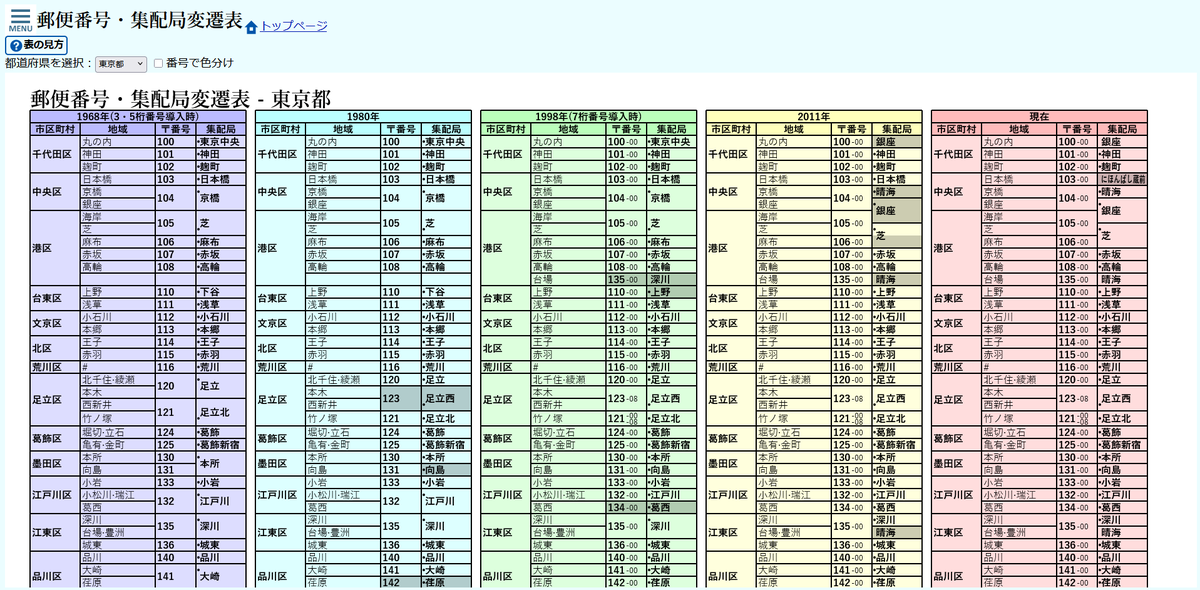1200x590 pixels.
Task: Go to the トップページ link
Action: [293, 26]
